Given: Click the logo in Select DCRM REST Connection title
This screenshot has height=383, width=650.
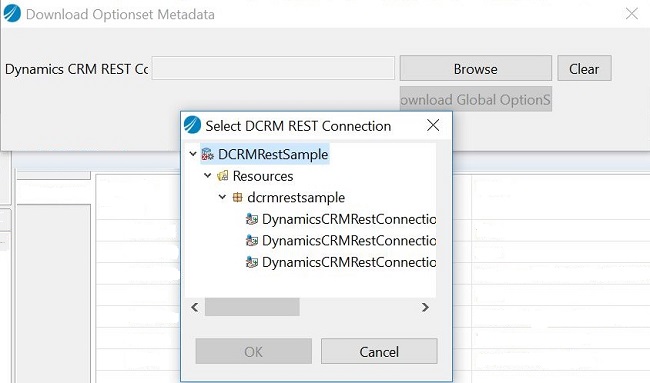Looking at the screenshot, I should point(192,125).
